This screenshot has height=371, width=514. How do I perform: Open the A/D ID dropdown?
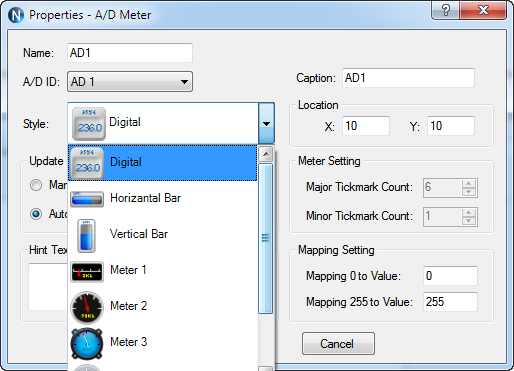click(130, 81)
